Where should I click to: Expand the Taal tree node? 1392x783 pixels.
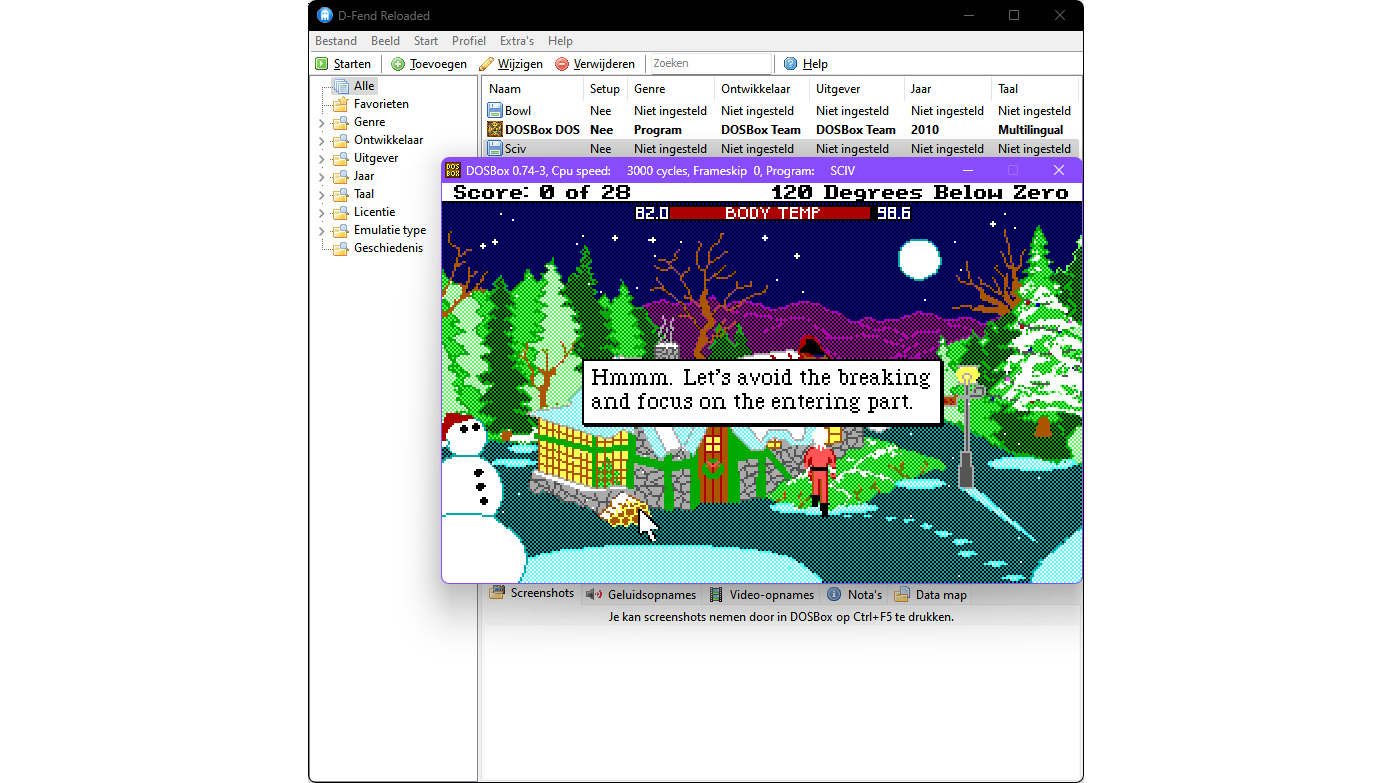click(x=322, y=195)
